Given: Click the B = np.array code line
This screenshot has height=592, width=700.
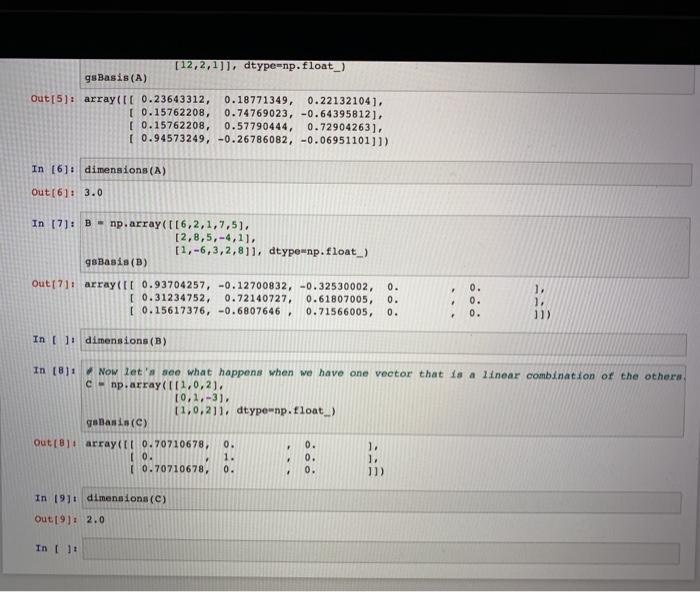Looking at the screenshot, I should point(167,224).
